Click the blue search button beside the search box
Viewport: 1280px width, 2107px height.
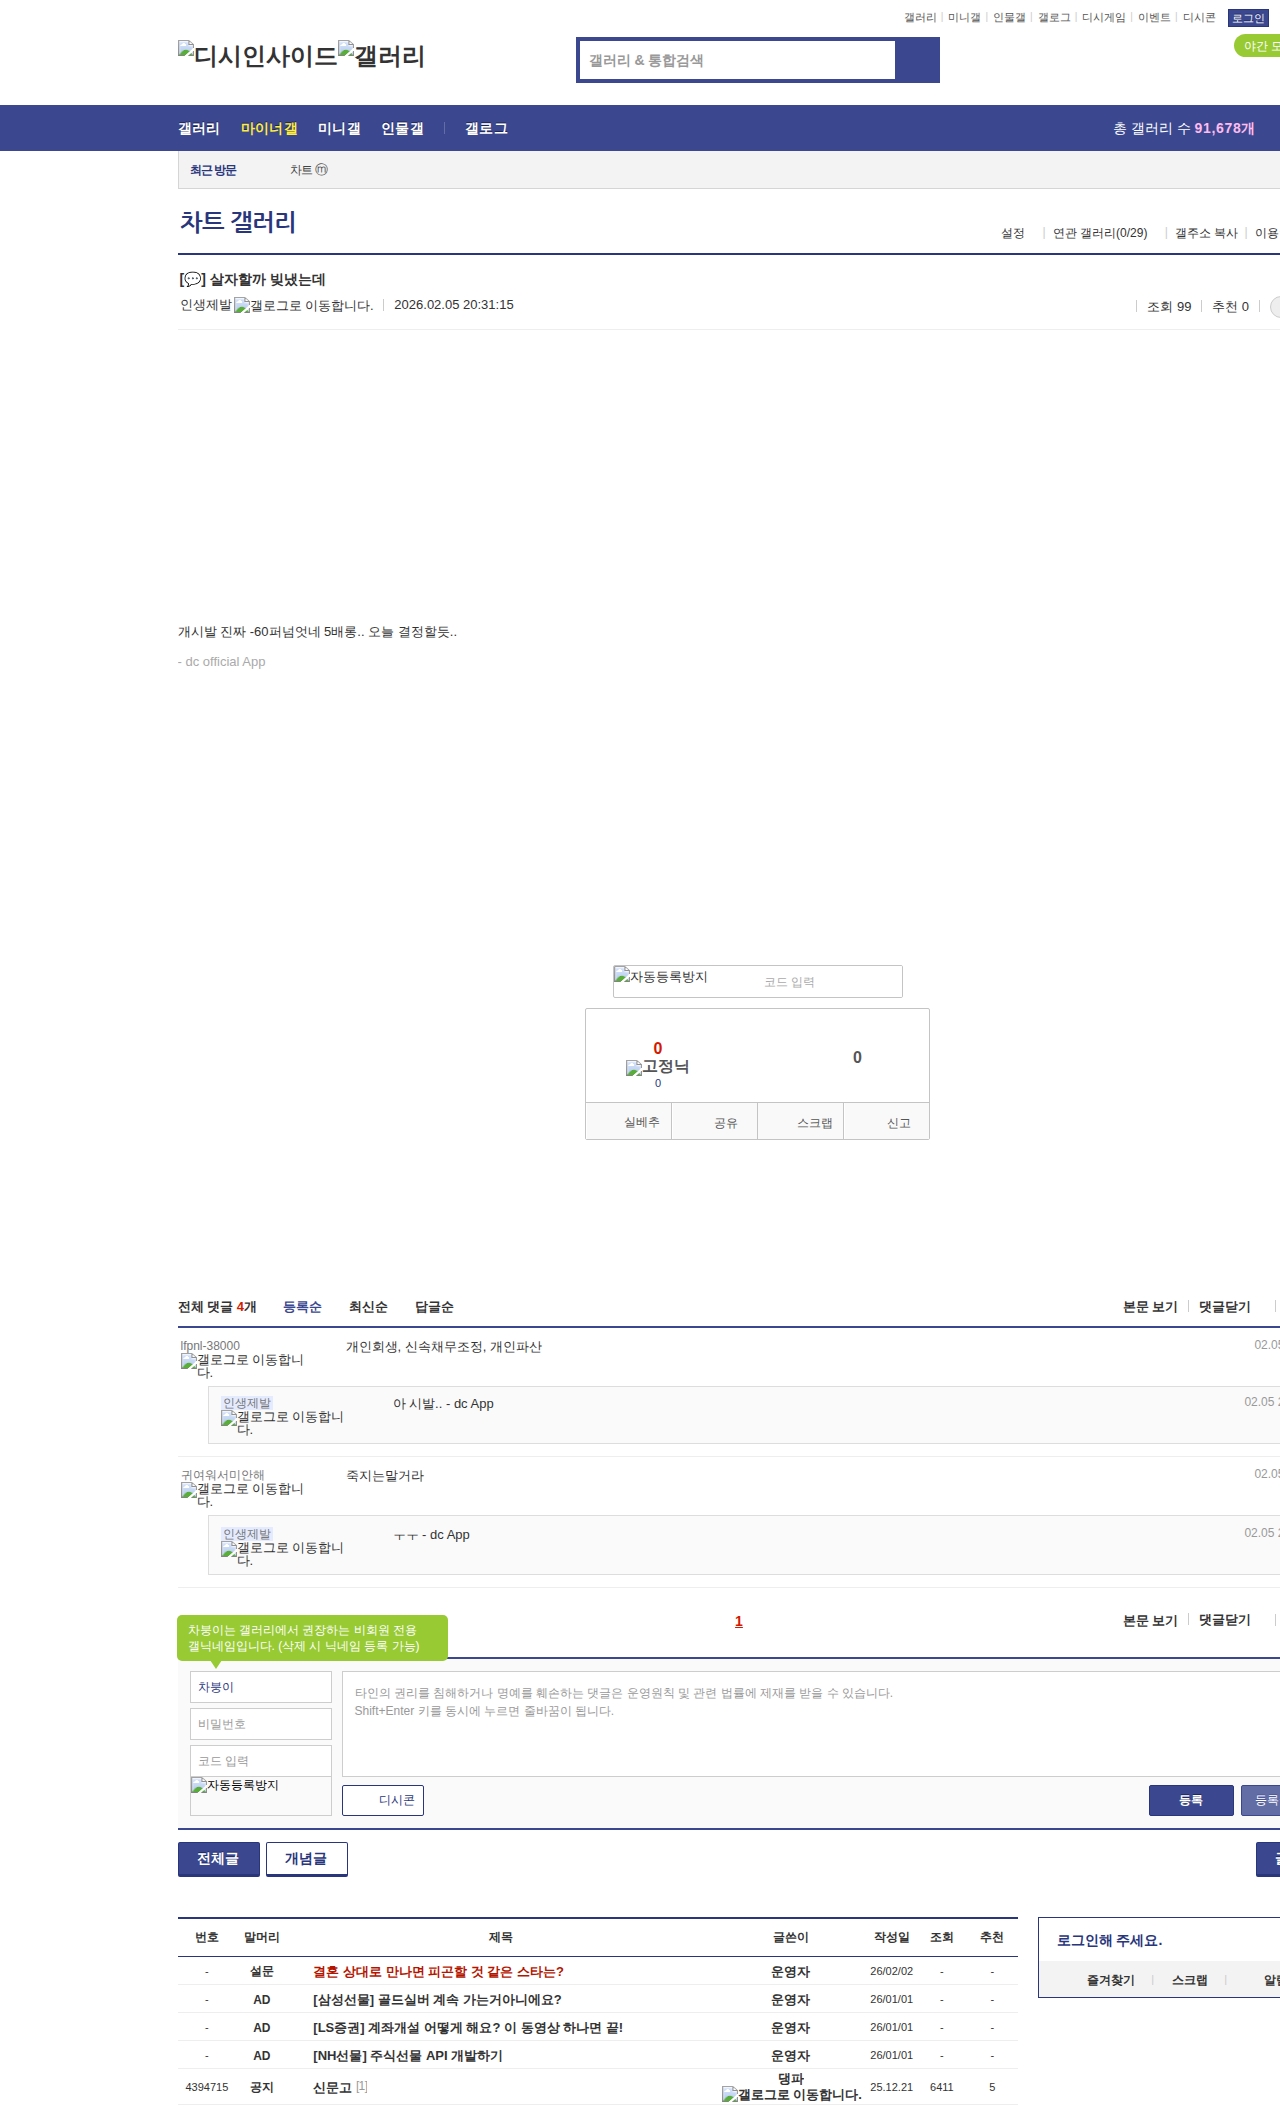click(x=917, y=60)
